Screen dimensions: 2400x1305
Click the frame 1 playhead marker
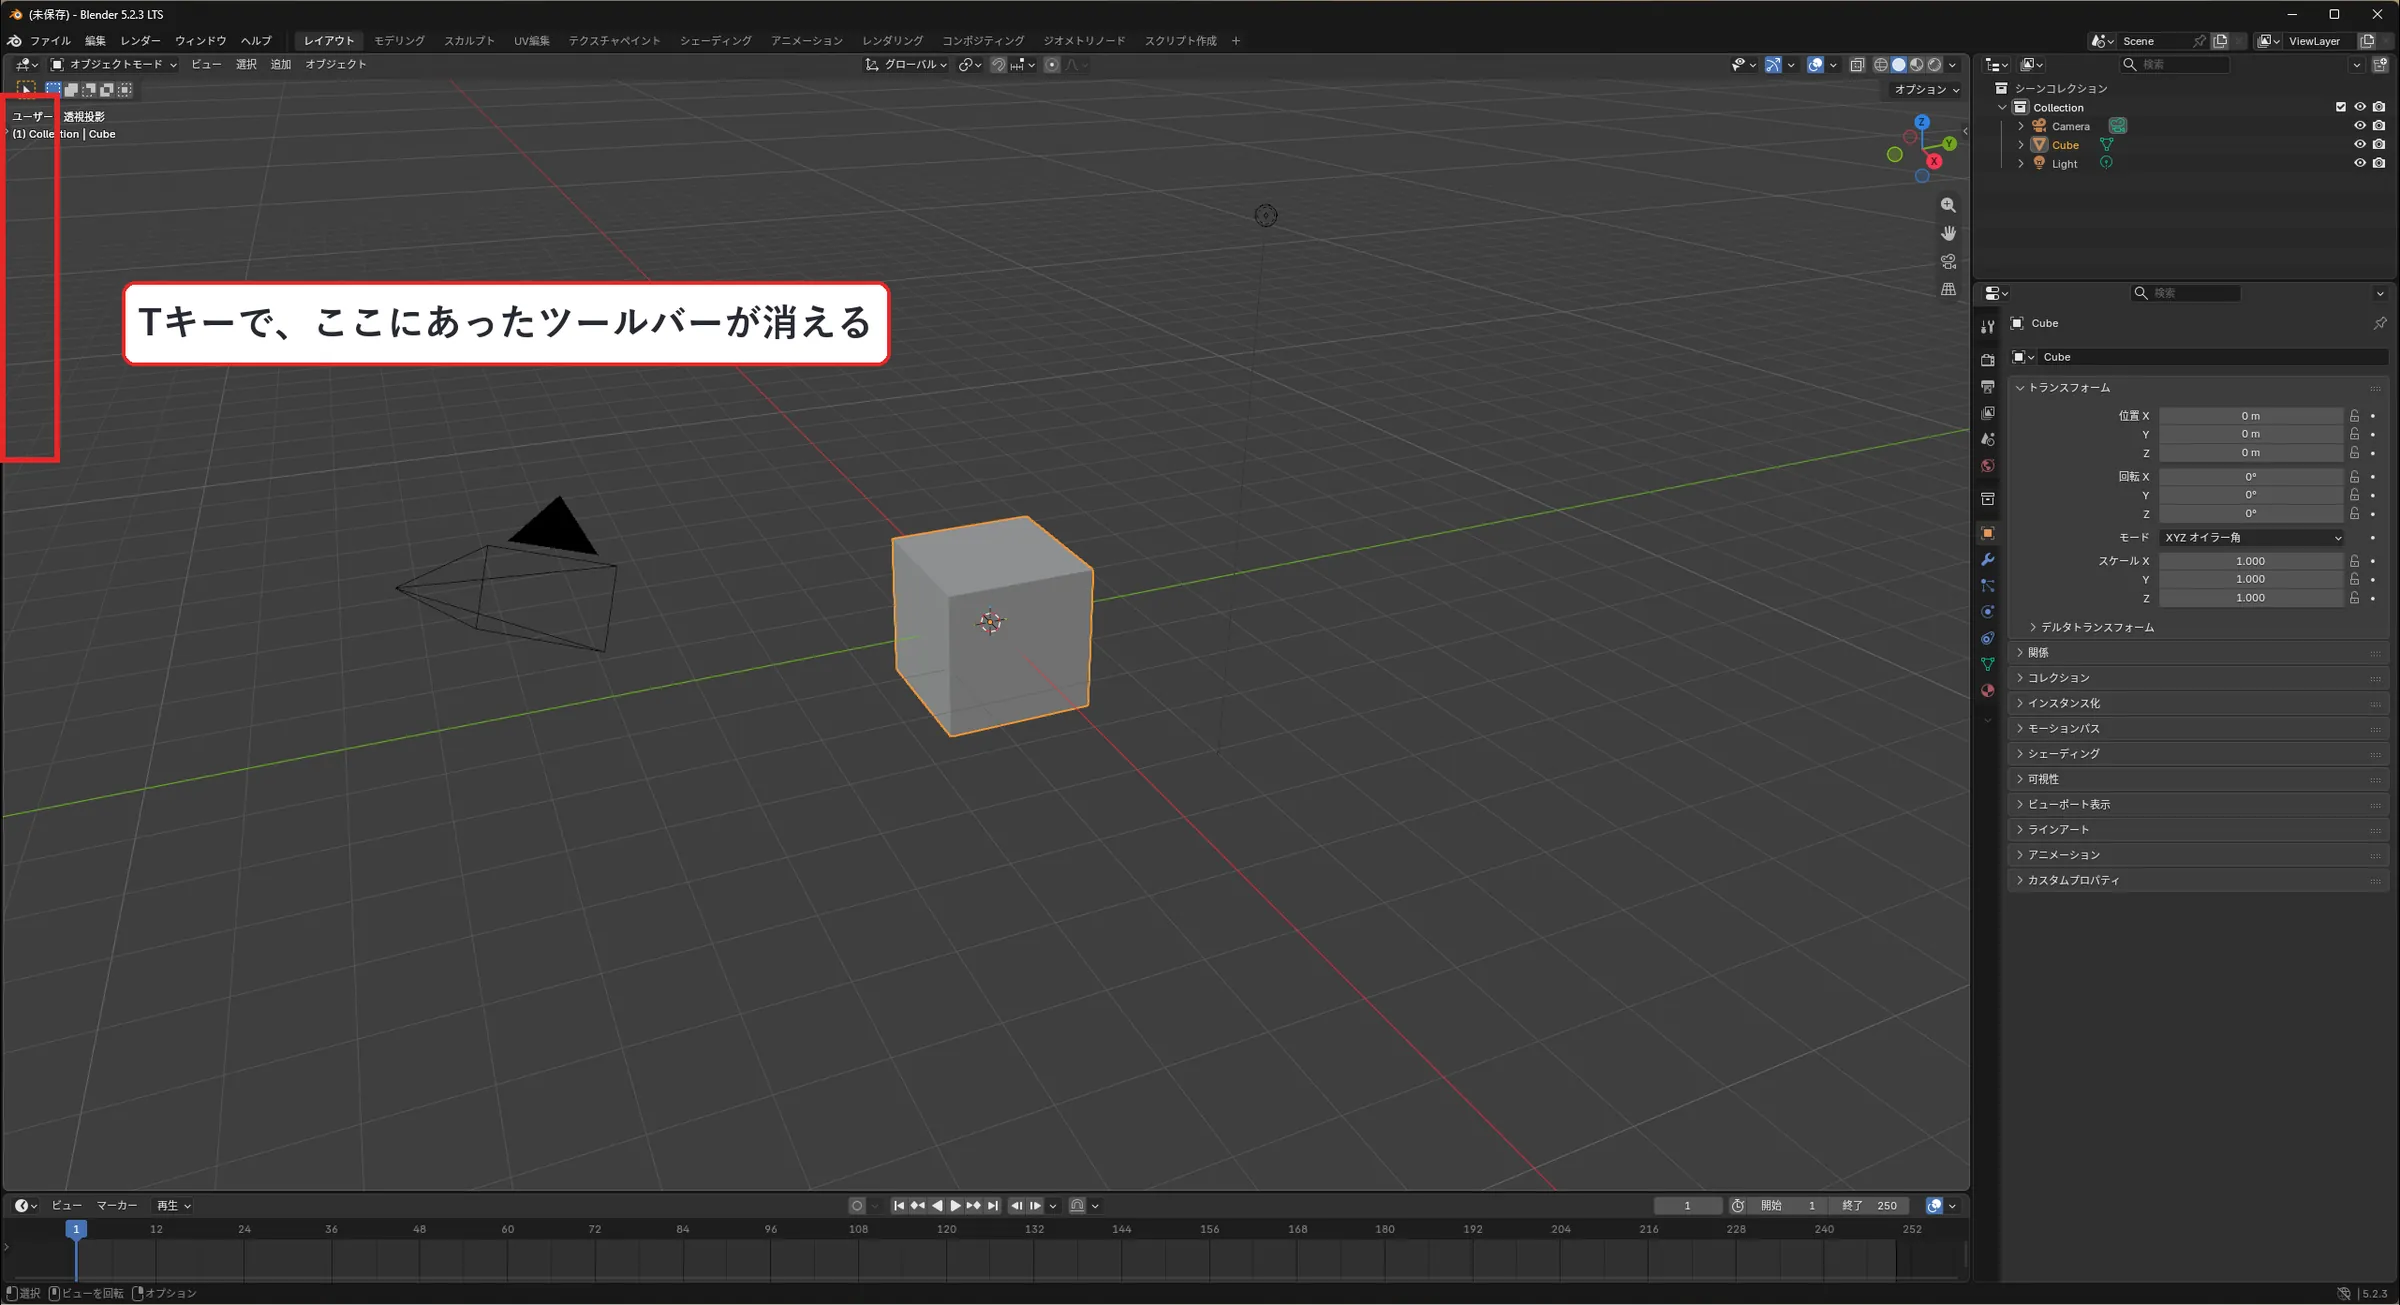pos(75,1229)
